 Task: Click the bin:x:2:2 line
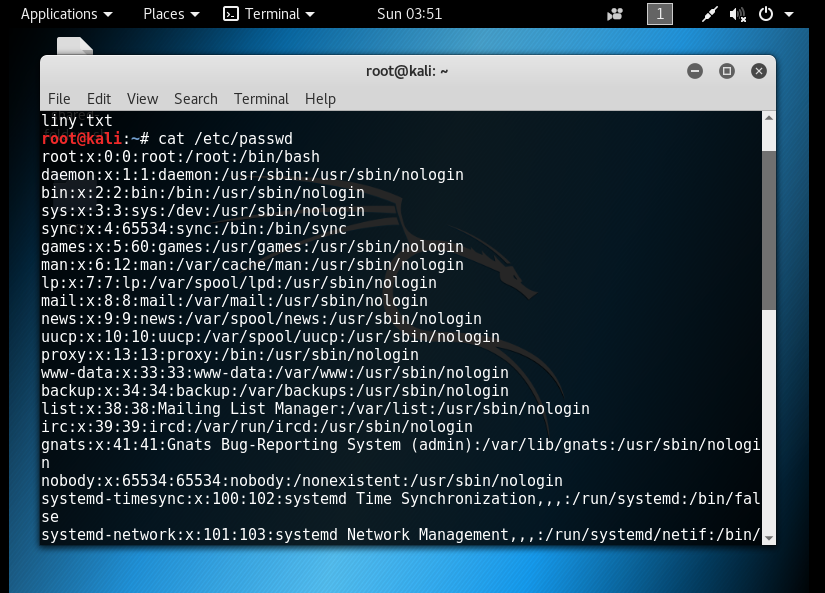pos(203,193)
